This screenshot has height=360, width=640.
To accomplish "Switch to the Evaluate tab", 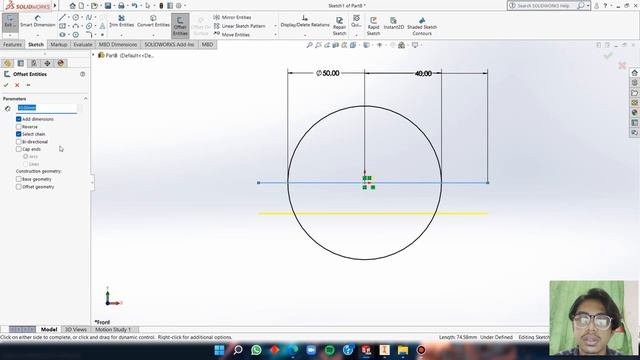I will (82, 44).
